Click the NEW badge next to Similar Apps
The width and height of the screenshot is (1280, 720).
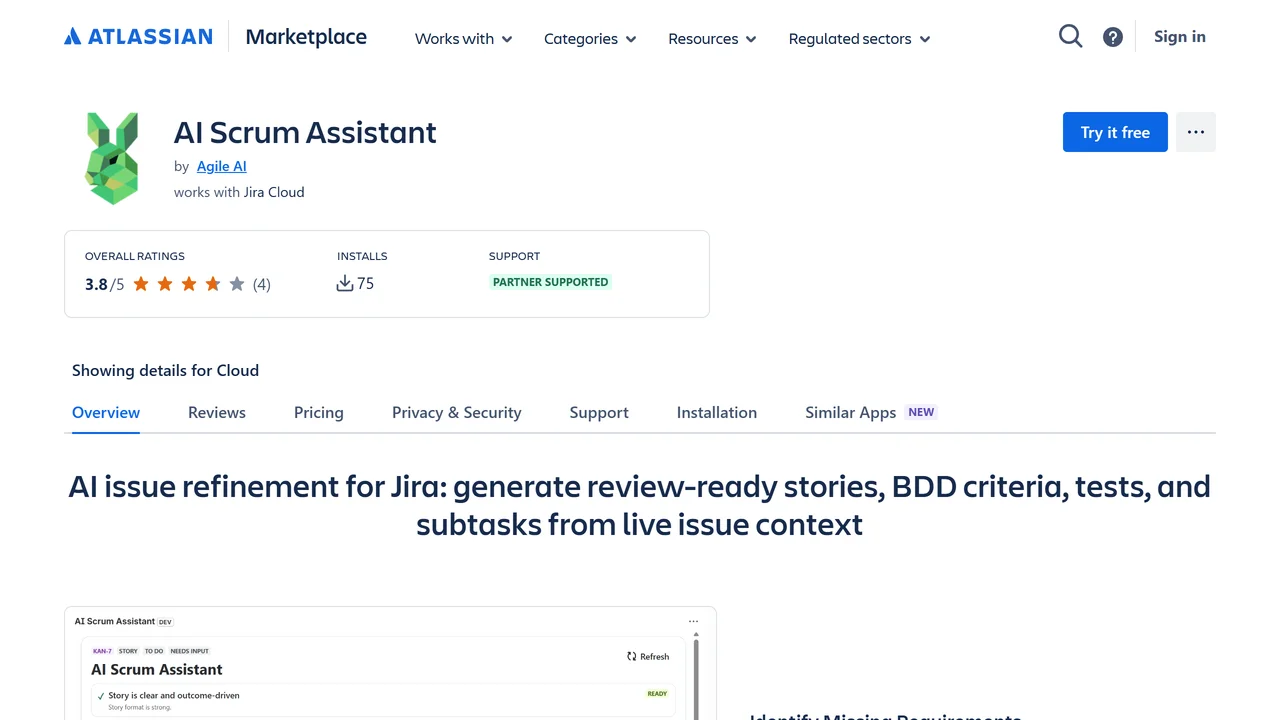coord(921,412)
